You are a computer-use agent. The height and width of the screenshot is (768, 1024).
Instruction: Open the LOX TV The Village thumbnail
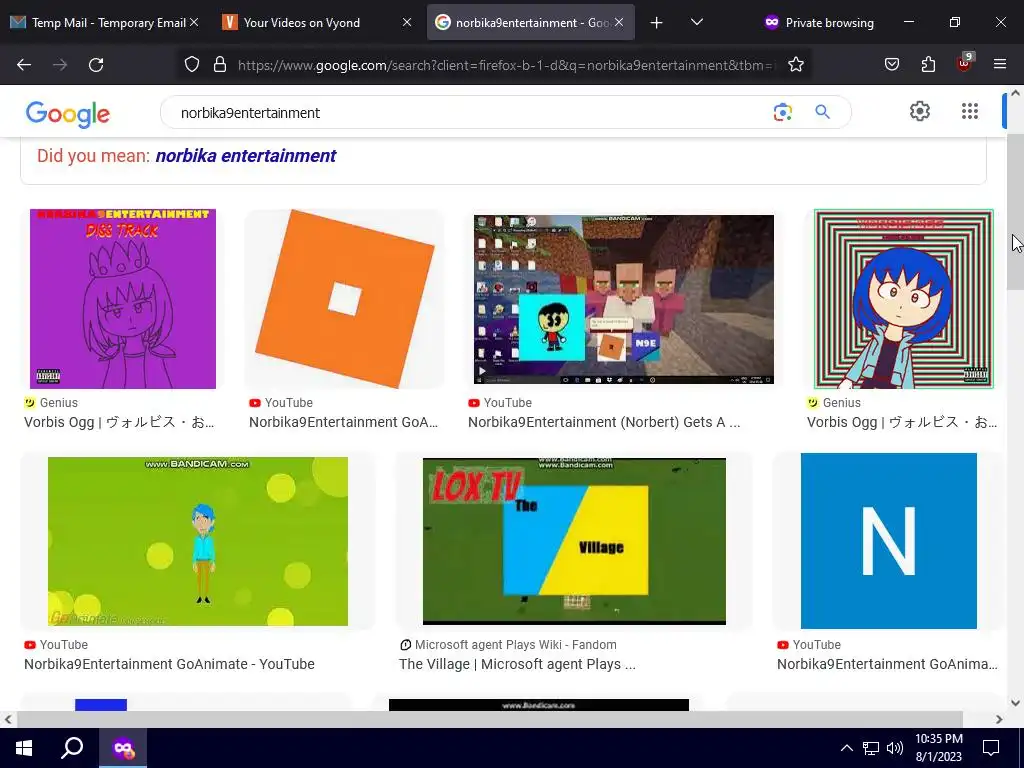click(574, 541)
